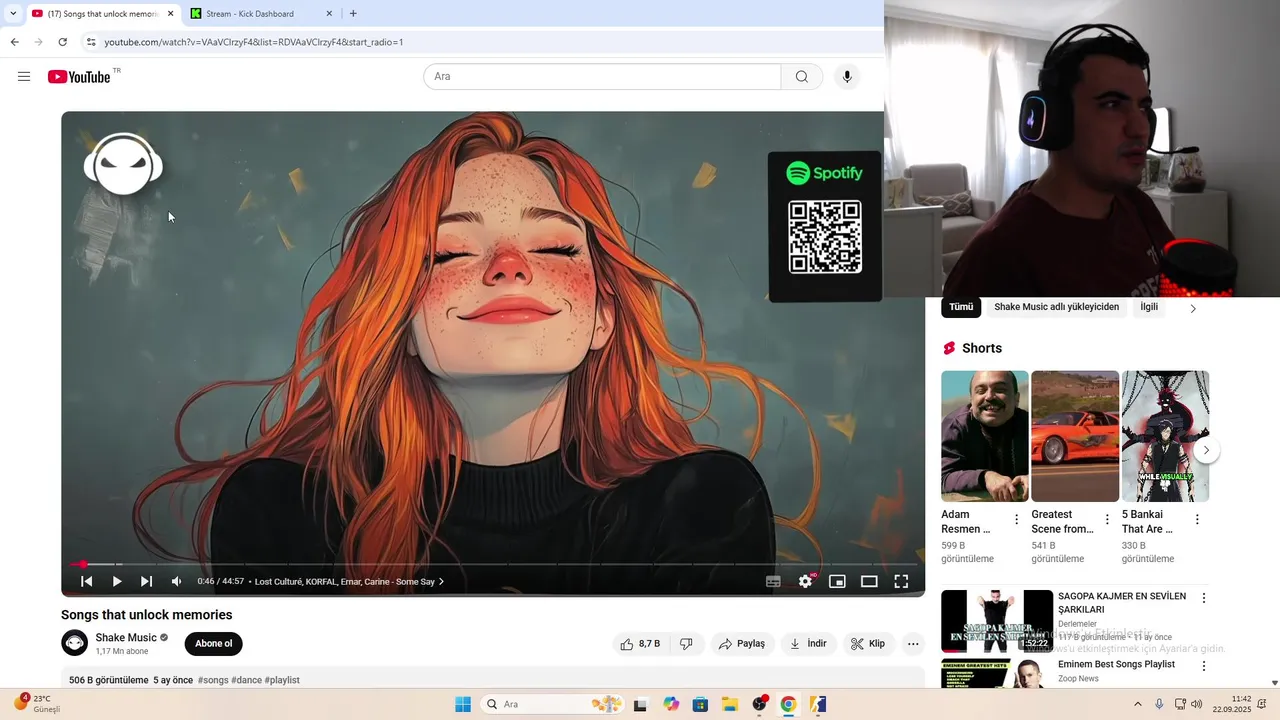Open File Explorer from taskbar

(729, 704)
